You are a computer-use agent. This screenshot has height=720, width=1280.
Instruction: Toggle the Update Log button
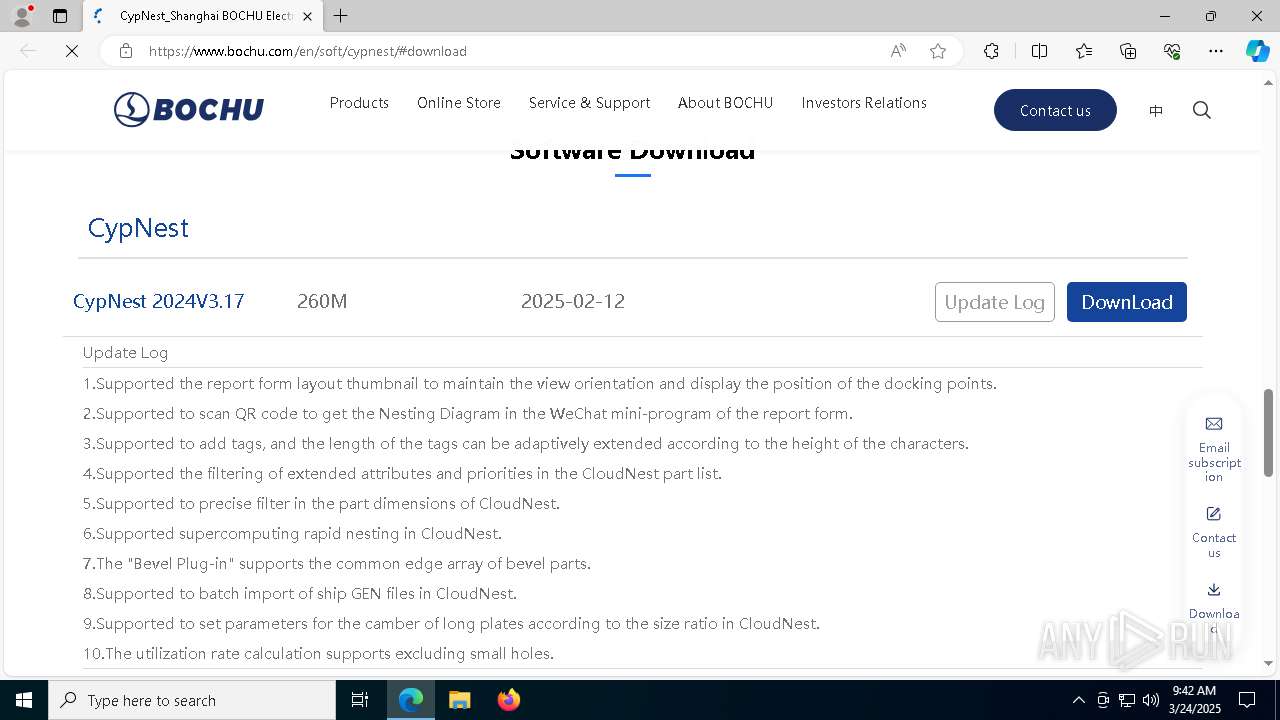995,302
